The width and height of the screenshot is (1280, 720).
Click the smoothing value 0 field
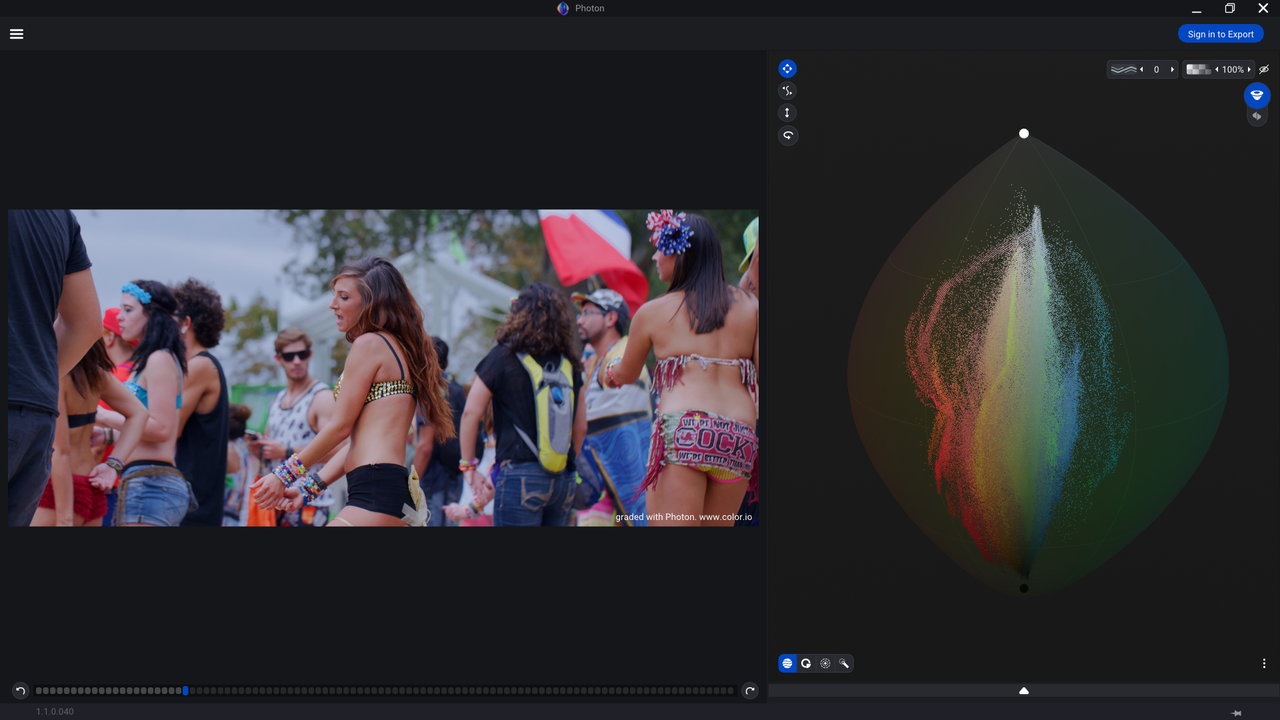point(1157,70)
